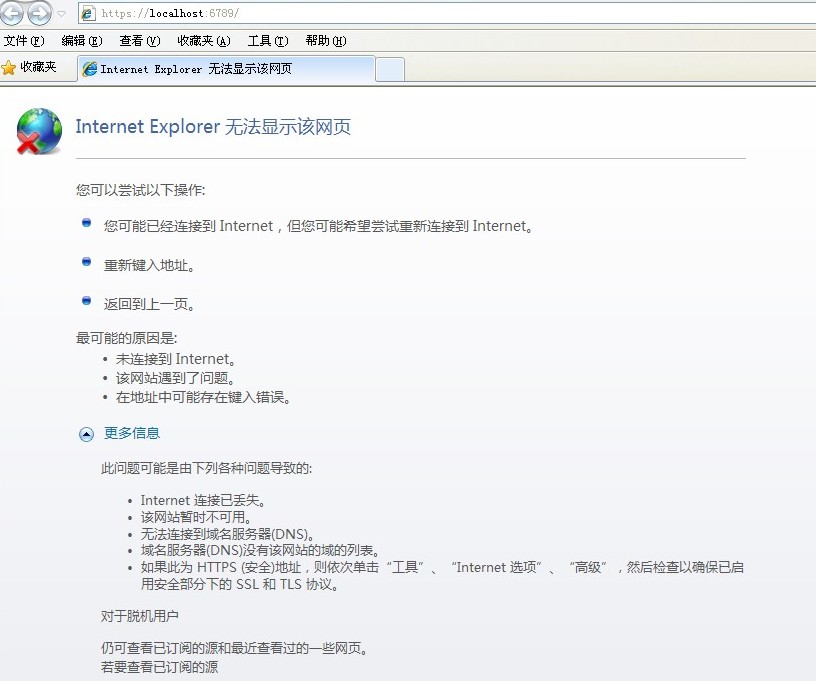The image size is (816, 681).
Task: Click the Internet Explorer 无法显示该网页 heading
Action: pos(213,127)
